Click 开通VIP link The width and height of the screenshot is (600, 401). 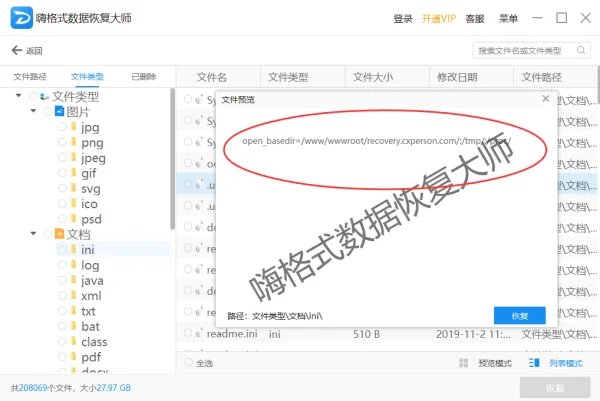pyautogui.click(x=439, y=18)
